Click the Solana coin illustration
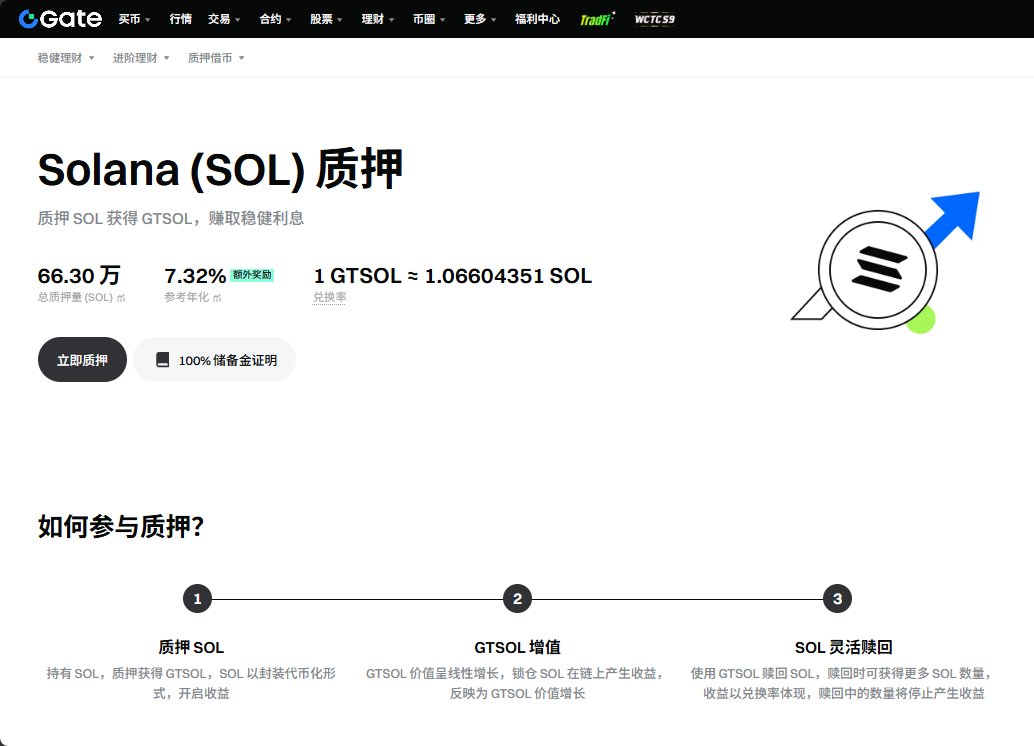 [886, 263]
